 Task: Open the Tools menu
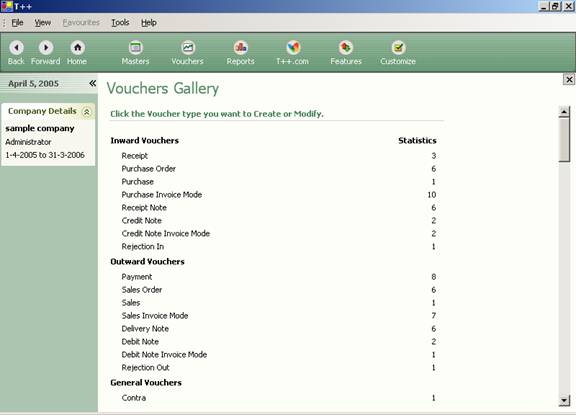(120, 23)
